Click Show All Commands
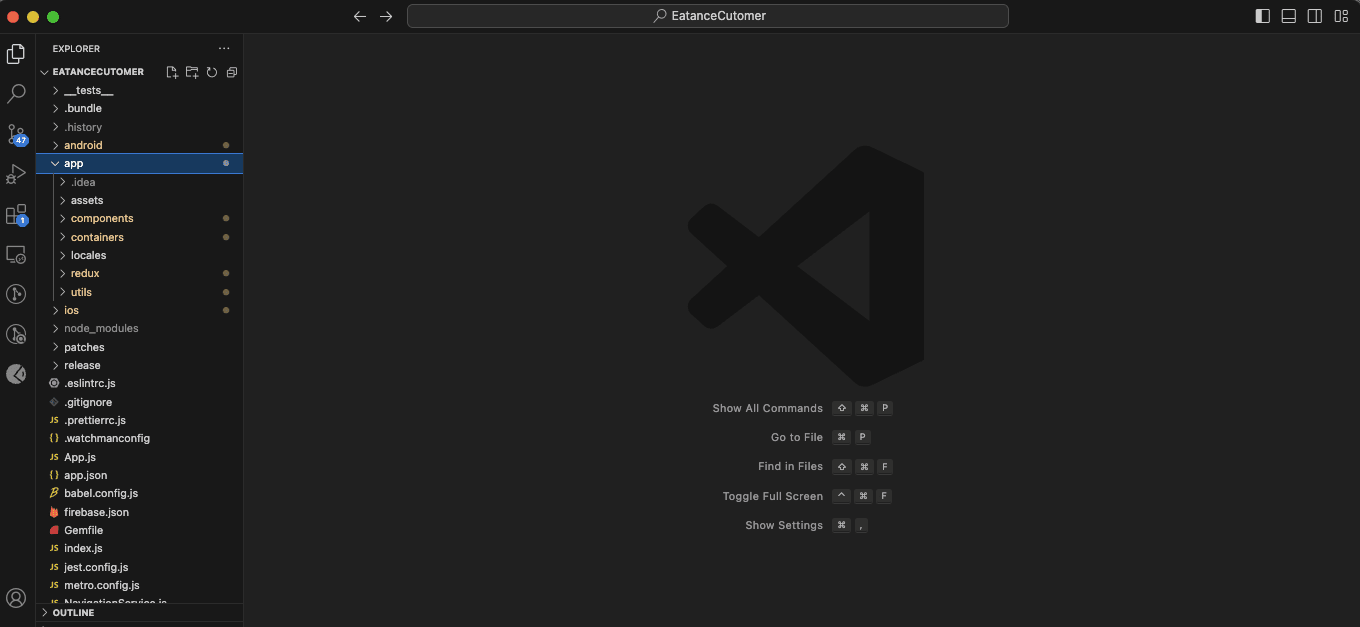 click(767, 408)
